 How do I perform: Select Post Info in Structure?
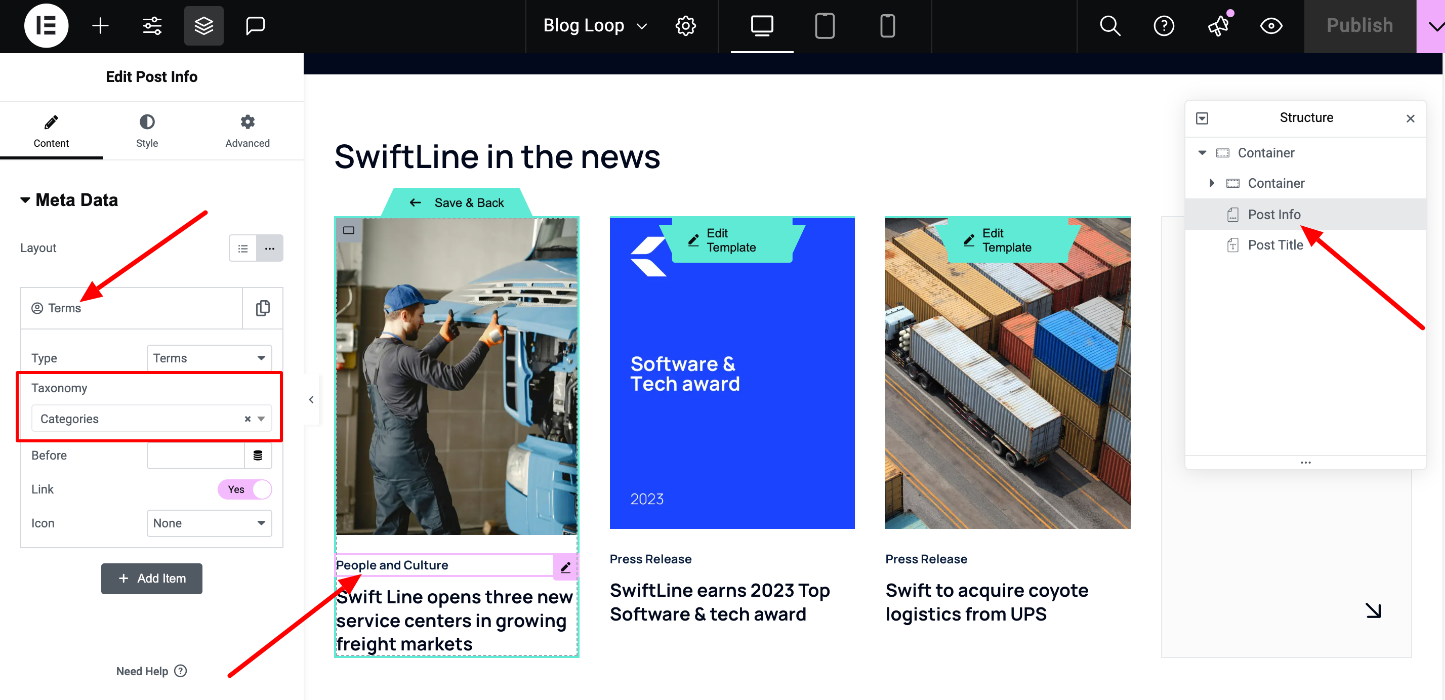point(1305,214)
